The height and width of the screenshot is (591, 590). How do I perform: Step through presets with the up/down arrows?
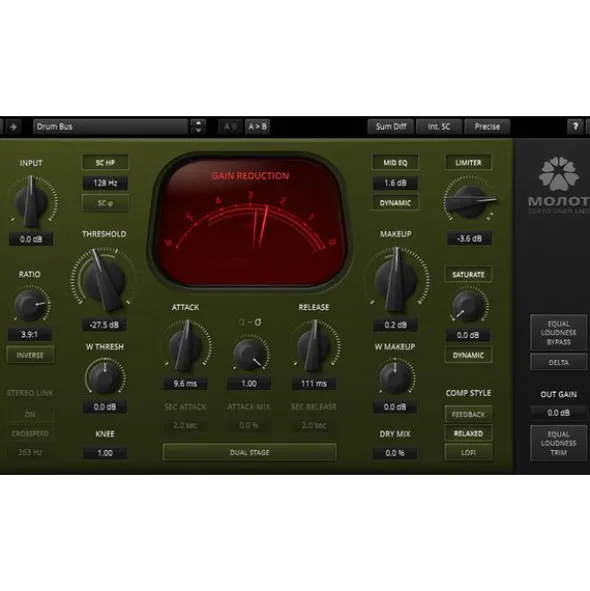pyautogui.click(x=198, y=127)
